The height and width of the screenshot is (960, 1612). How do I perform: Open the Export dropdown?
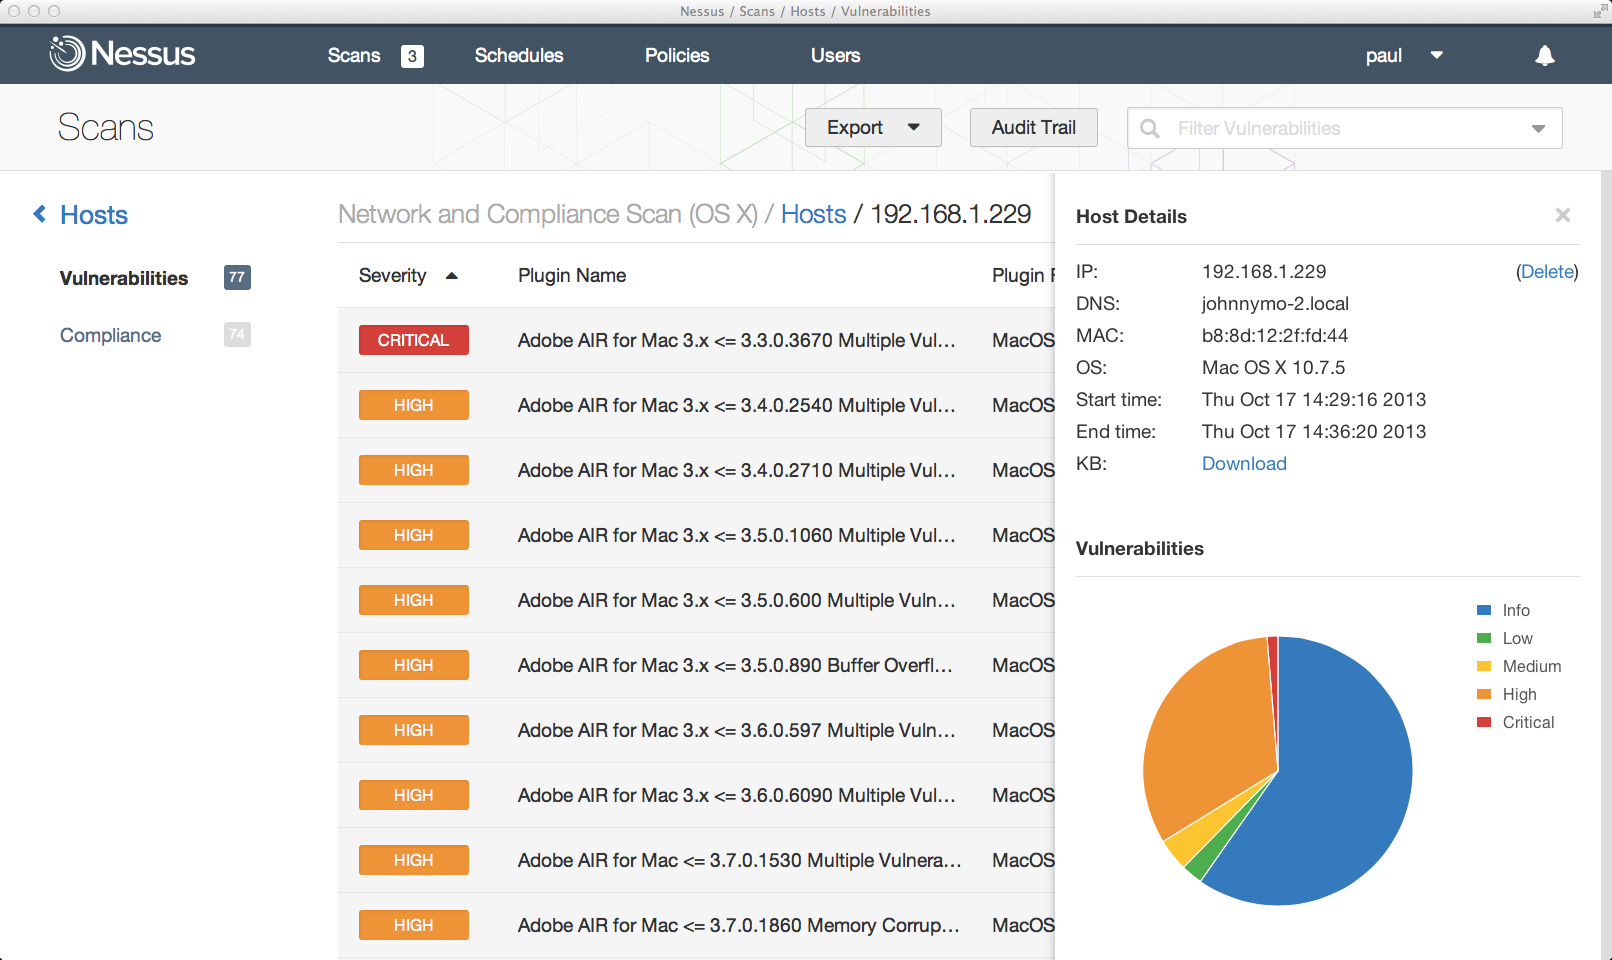(x=873, y=128)
